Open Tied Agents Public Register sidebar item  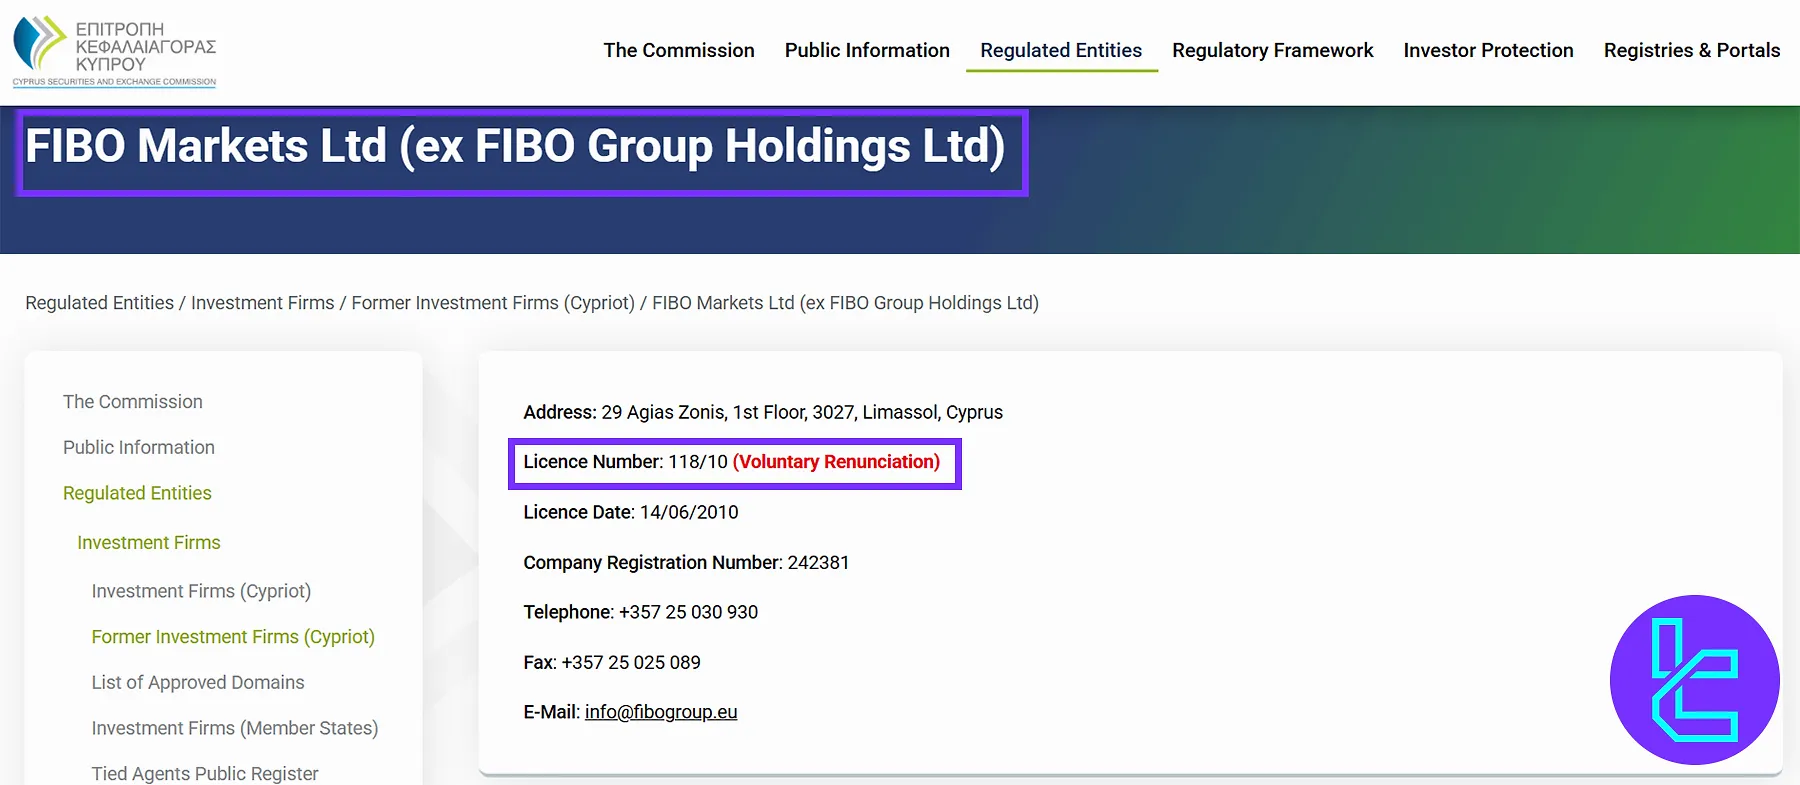[205, 773]
